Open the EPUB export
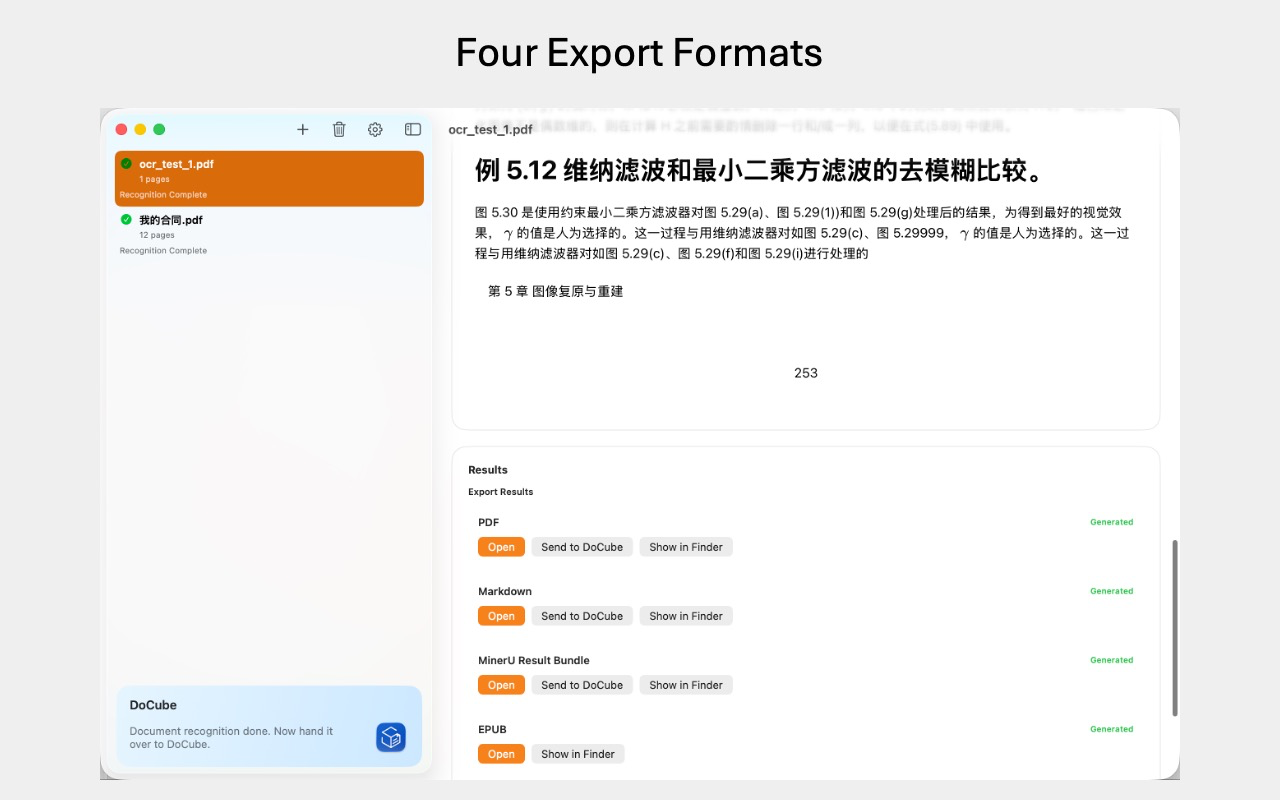 pos(501,754)
